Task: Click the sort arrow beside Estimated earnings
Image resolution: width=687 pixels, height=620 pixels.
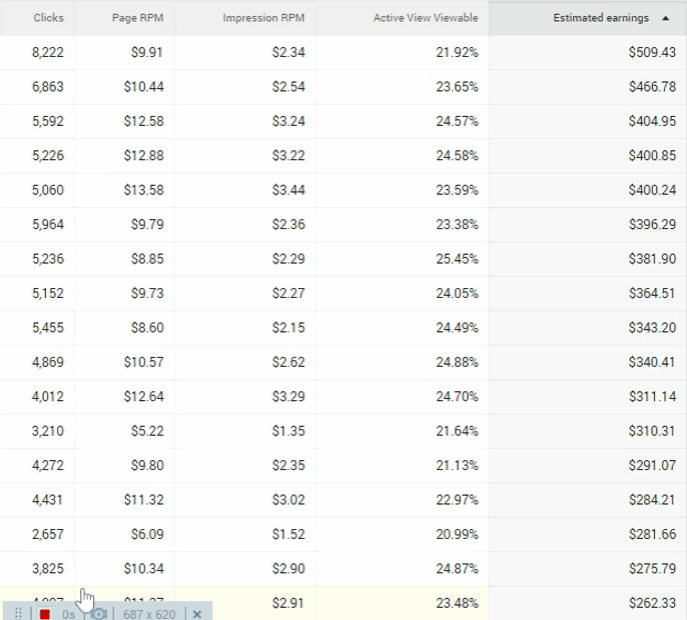Action: [x=666, y=18]
